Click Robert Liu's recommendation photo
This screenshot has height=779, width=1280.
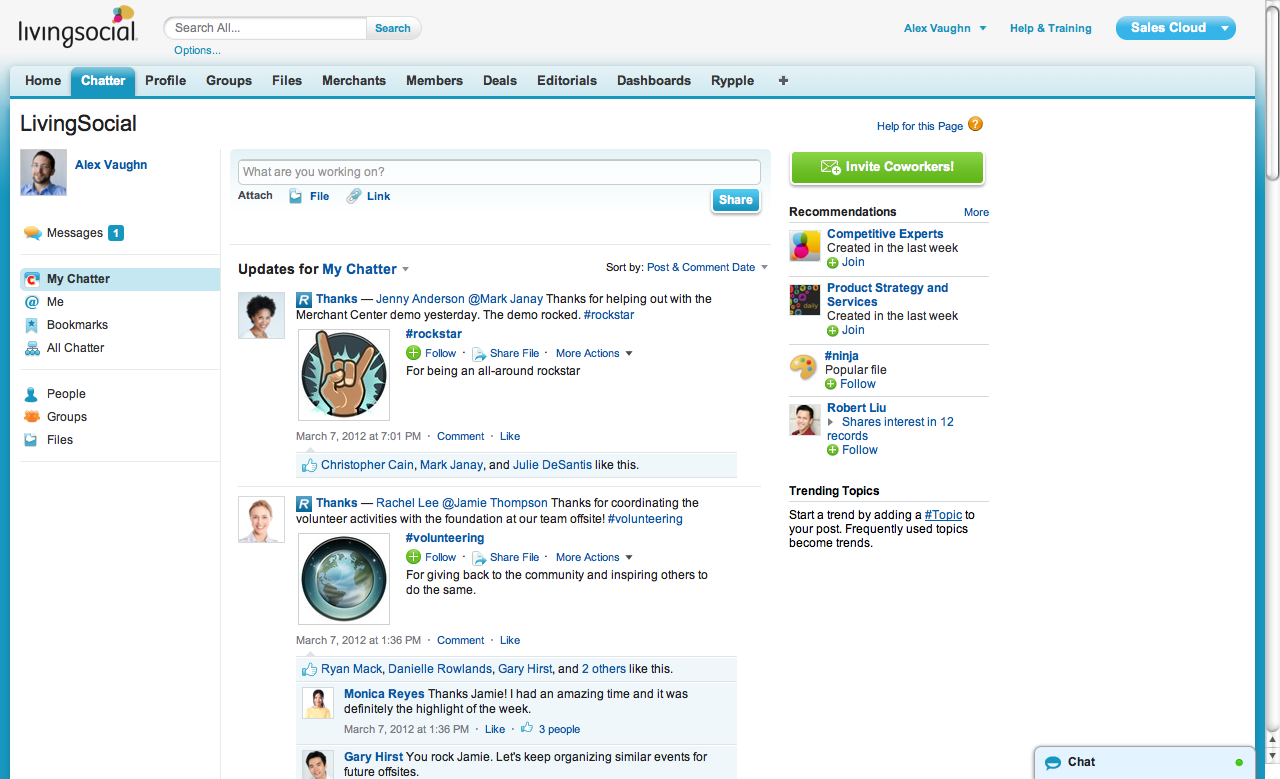coord(805,420)
